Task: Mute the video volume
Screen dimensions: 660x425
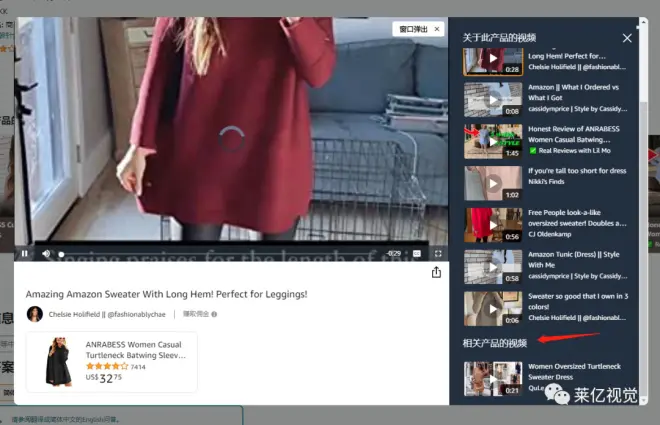Action: (x=46, y=254)
